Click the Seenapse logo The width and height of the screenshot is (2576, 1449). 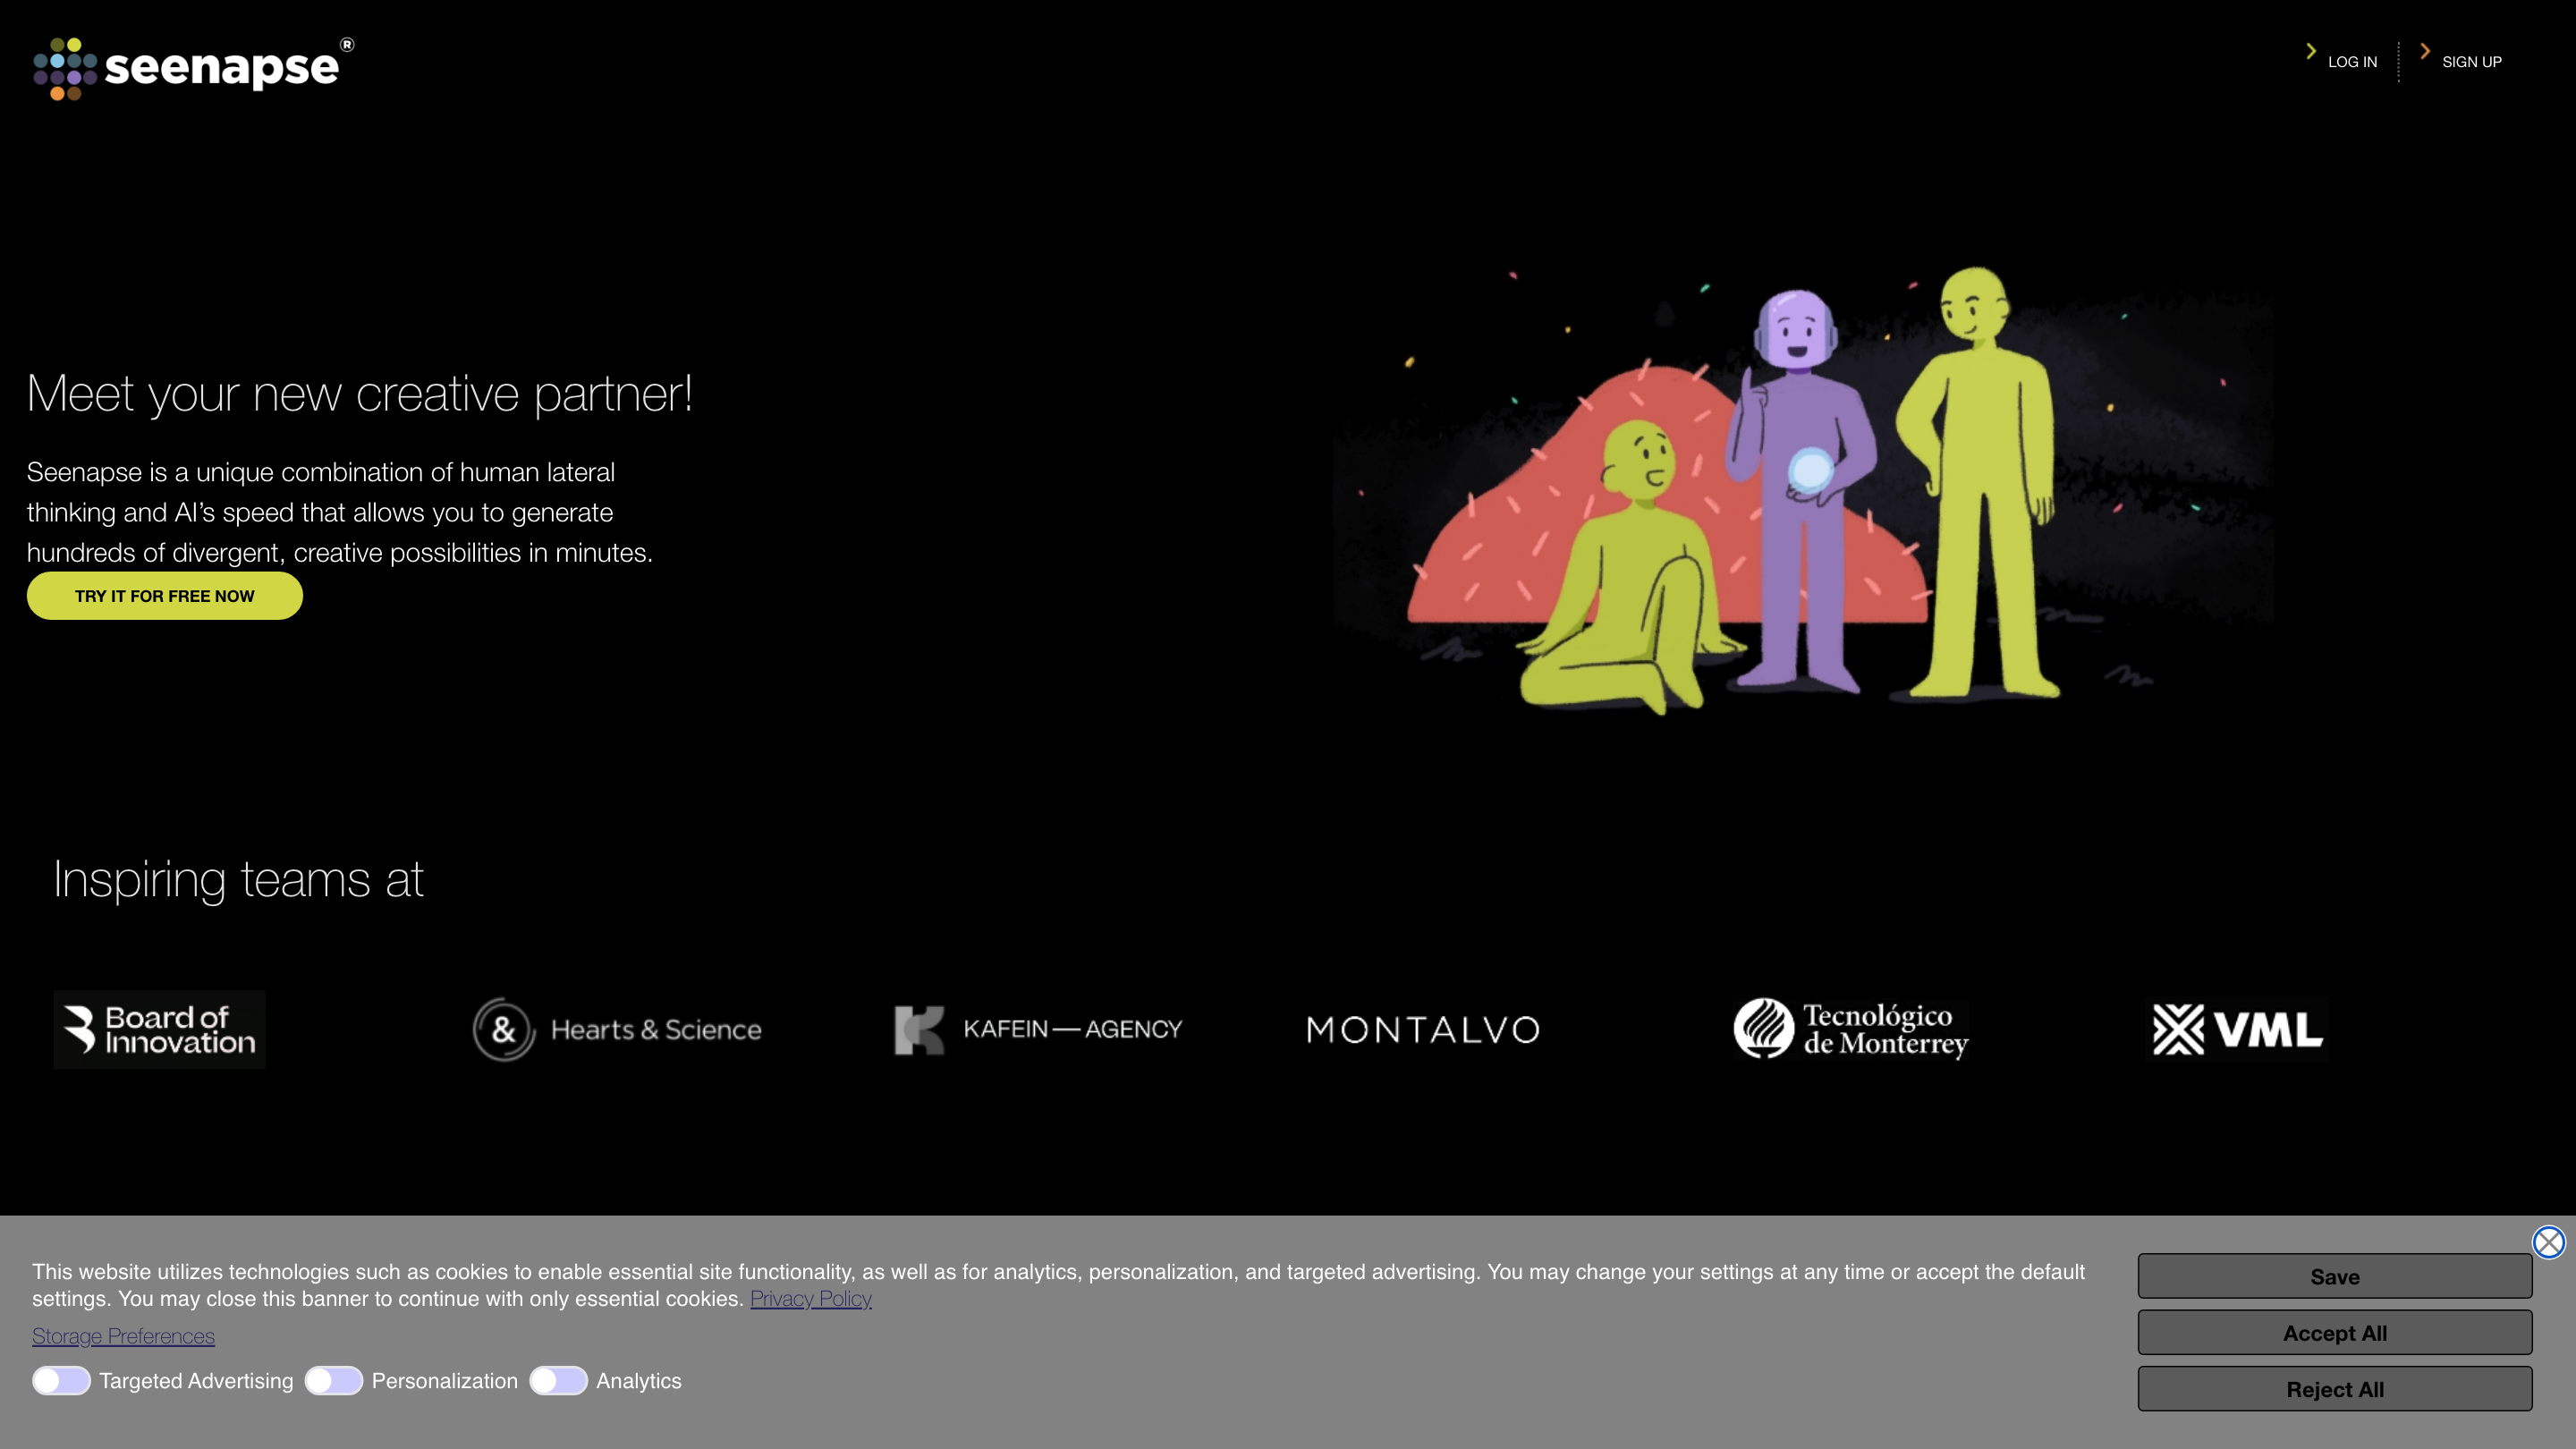click(x=193, y=68)
